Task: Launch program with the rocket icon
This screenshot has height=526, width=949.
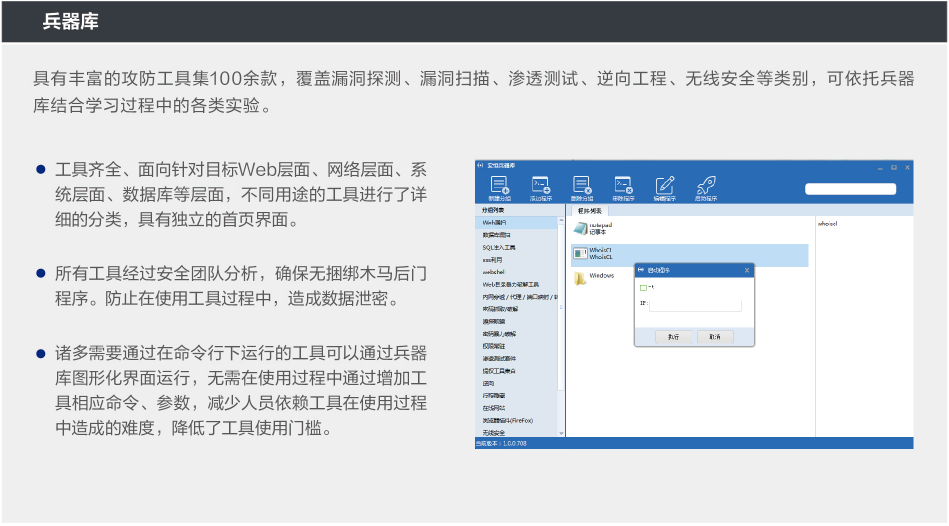Action: [x=705, y=186]
